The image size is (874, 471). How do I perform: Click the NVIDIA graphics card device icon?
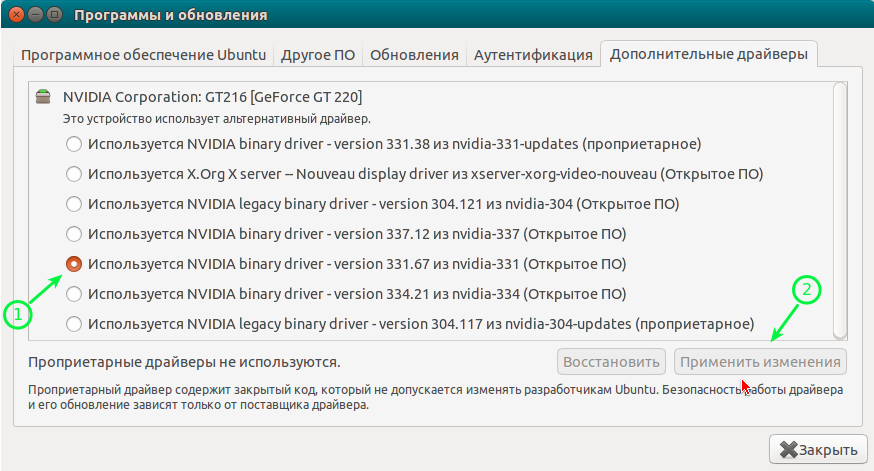pos(43,96)
